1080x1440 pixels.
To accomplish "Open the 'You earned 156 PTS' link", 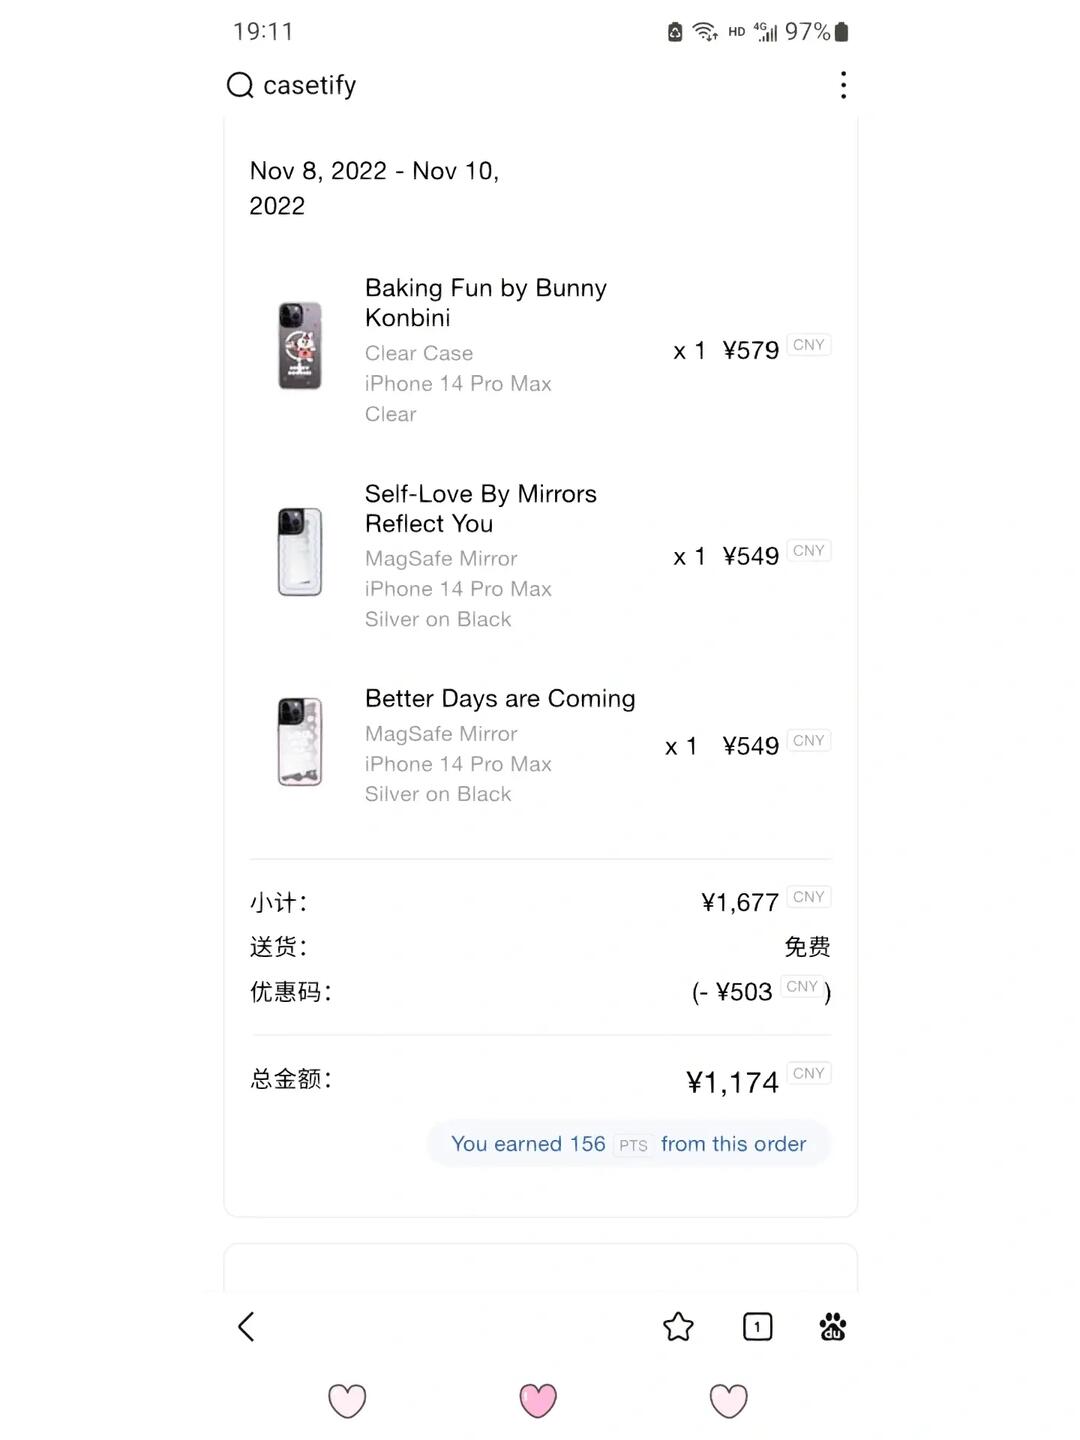I will tap(629, 1144).
